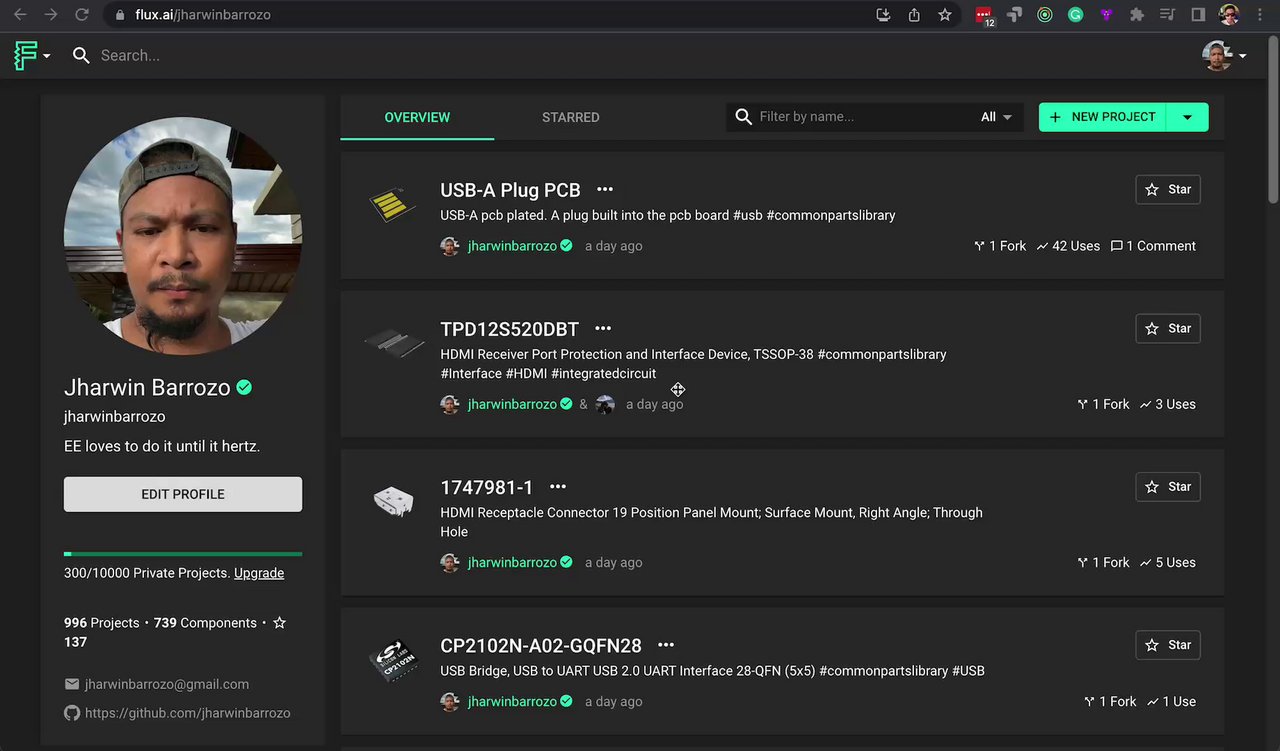The height and width of the screenshot is (751, 1280).
Task: Bookmark page with the star icon in address bar
Action: (945, 15)
